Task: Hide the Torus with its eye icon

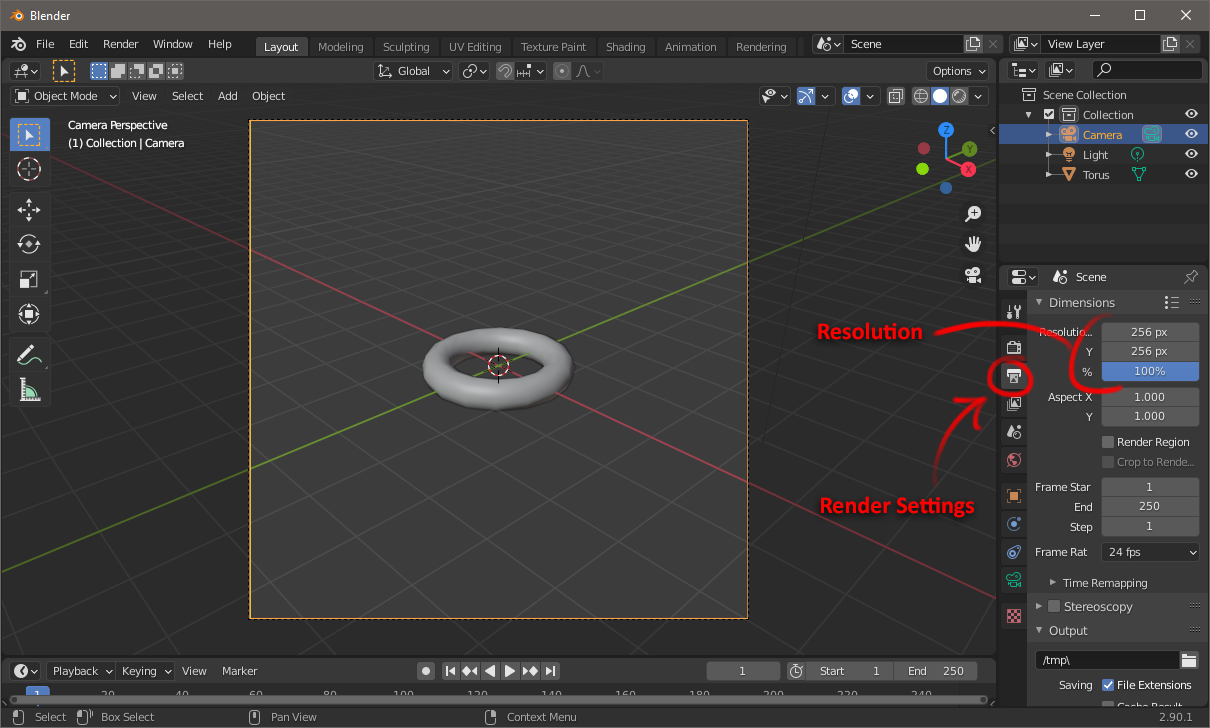Action: click(x=1191, y=174)
